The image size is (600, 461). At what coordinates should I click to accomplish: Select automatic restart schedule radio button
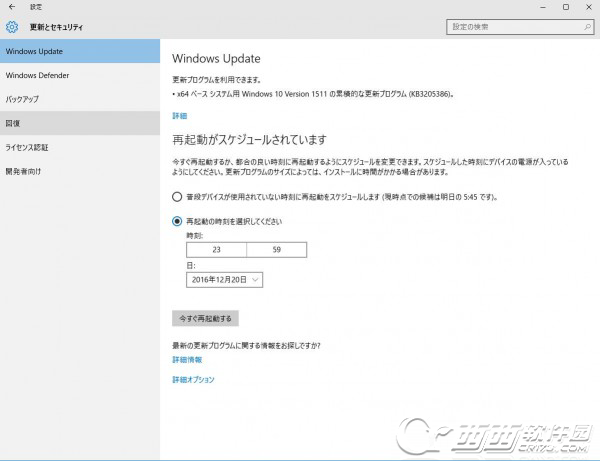(x=177, y=197)
